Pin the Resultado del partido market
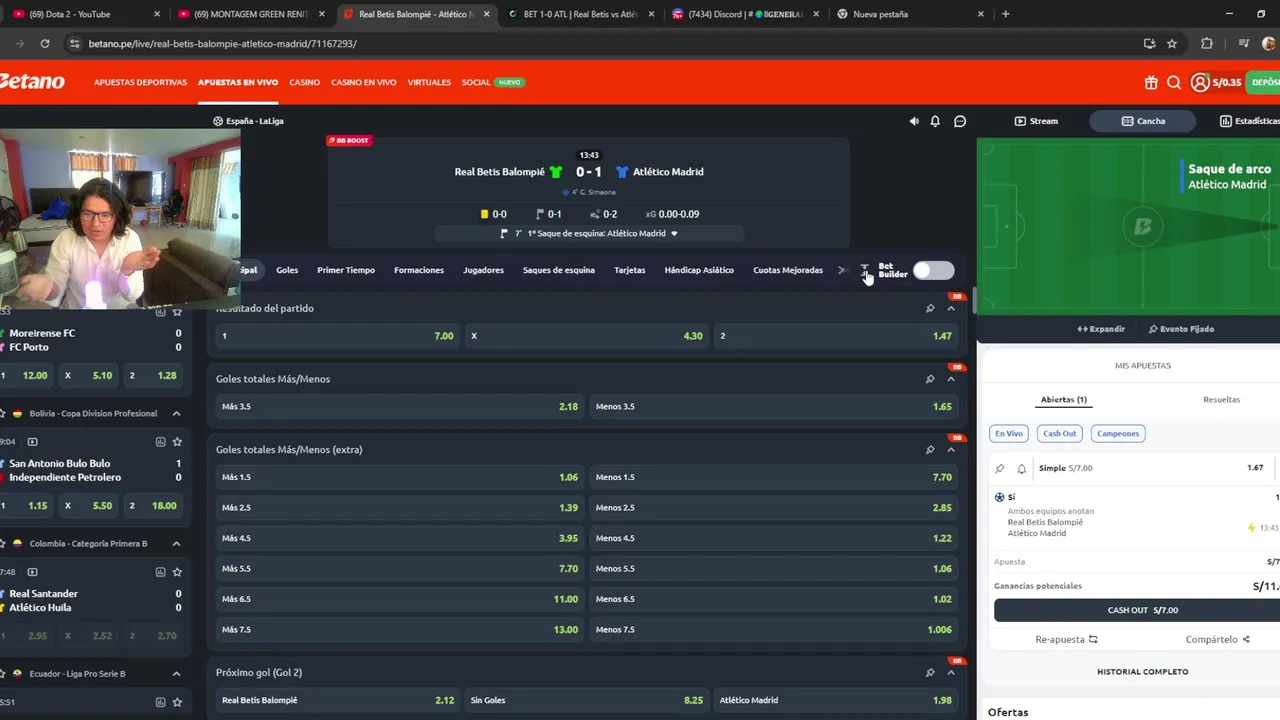The width and height of the screenshot is (1280, 720). click(x=930, y=308)
